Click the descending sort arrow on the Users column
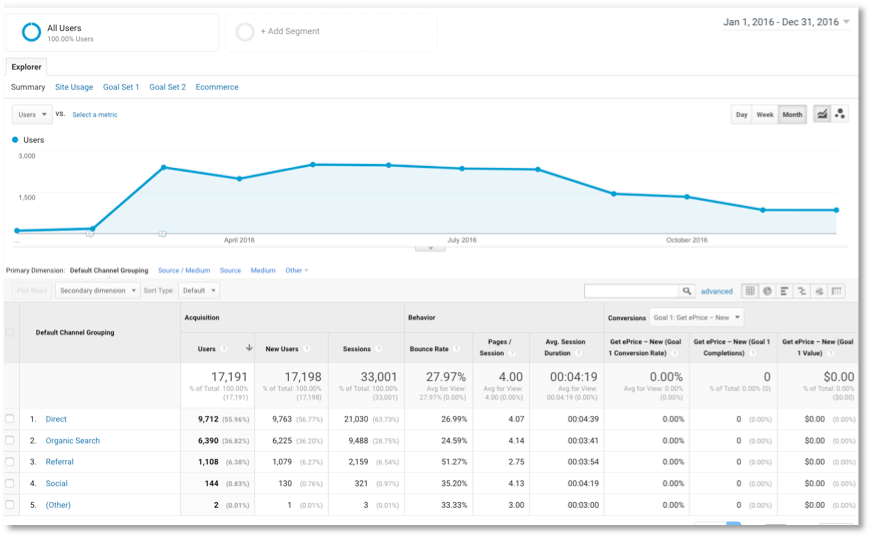Image resolution: width=872 pixels, height=538 pixels. point(249,348)
